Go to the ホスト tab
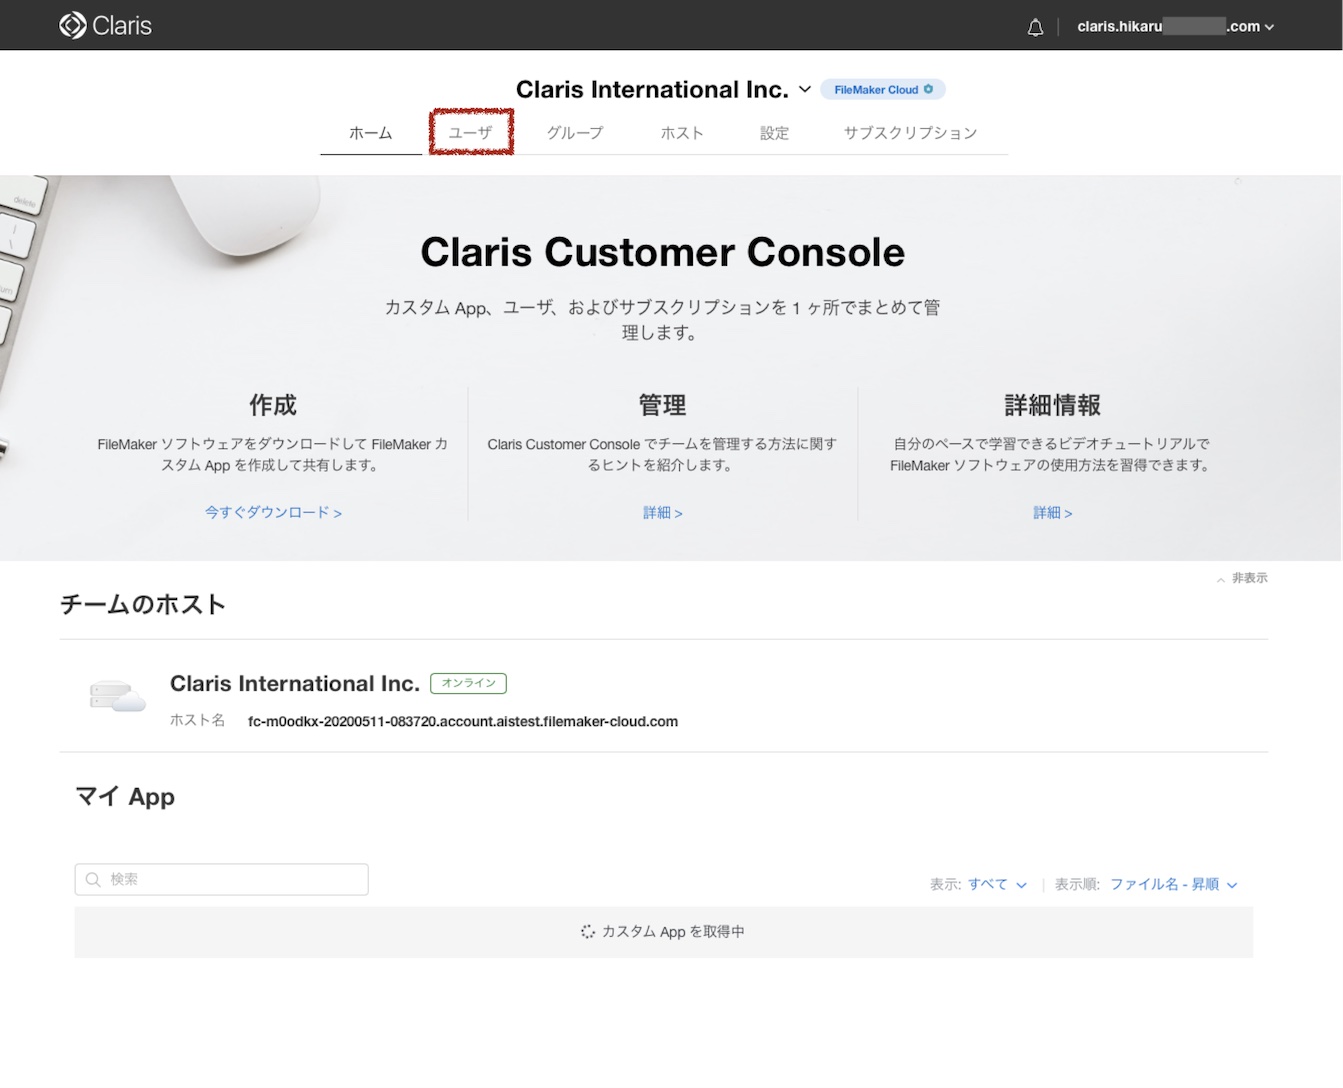Image resolution: width=1343 pixels, height=1088 pixels. point(682,132)
